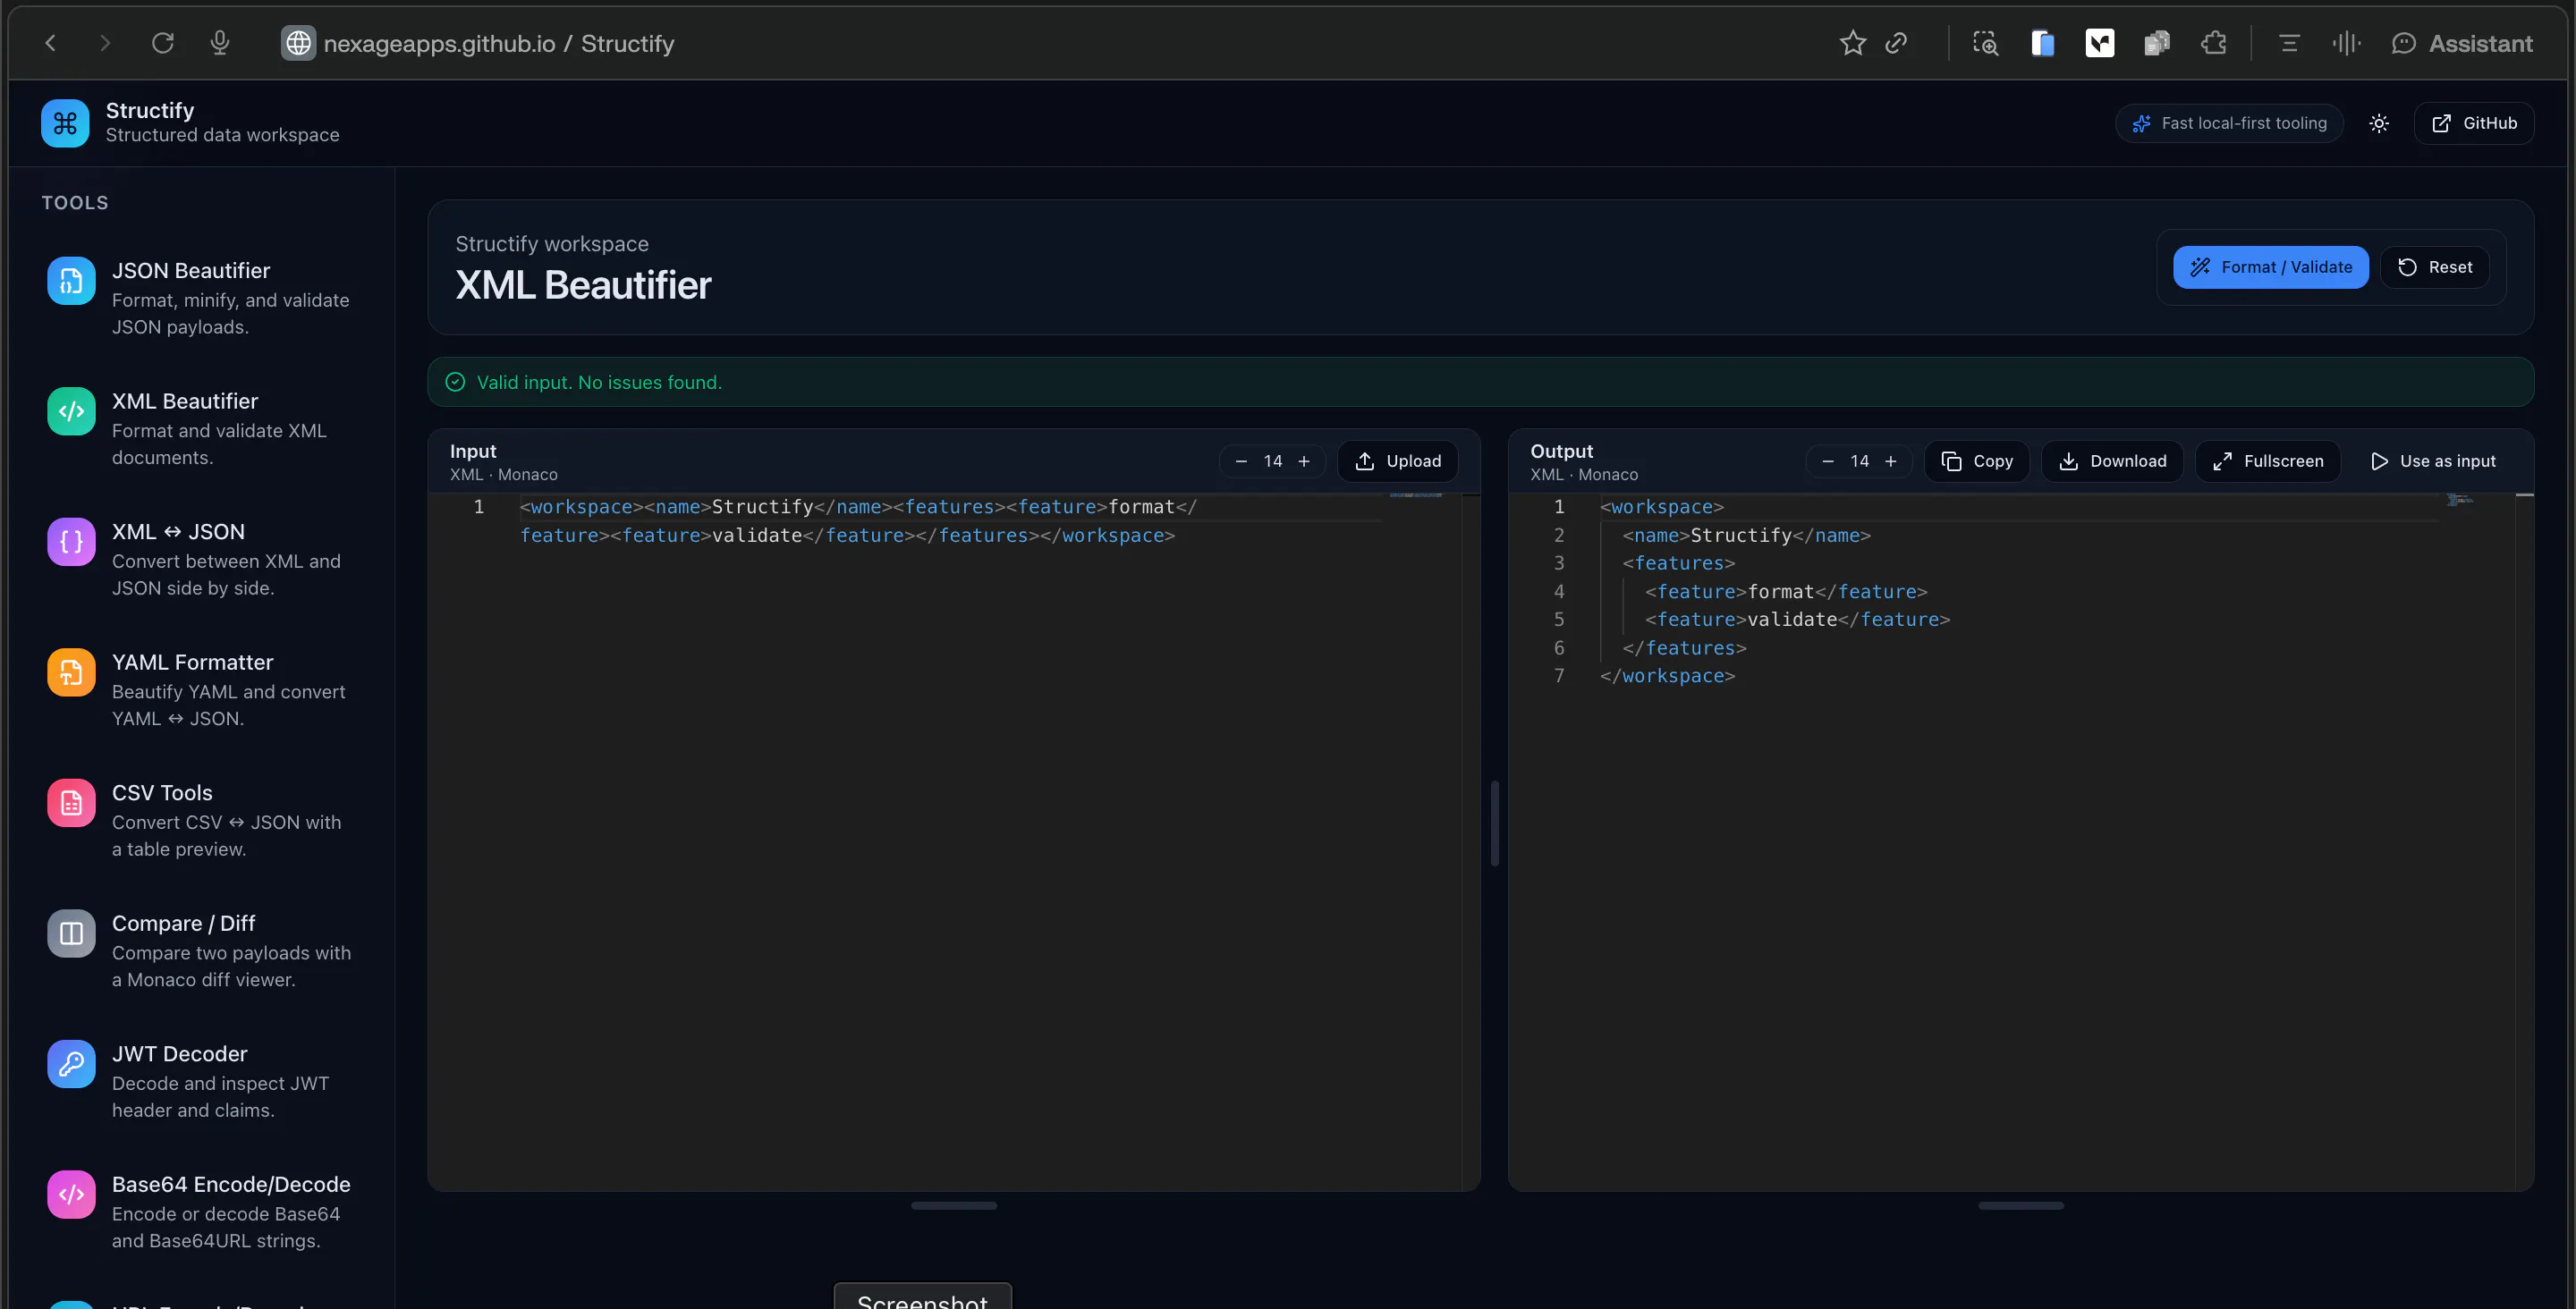The width and height of the screenshot is (2576, 1309).
Task: Open the GitHub link button
Action: coord(2474,123)
